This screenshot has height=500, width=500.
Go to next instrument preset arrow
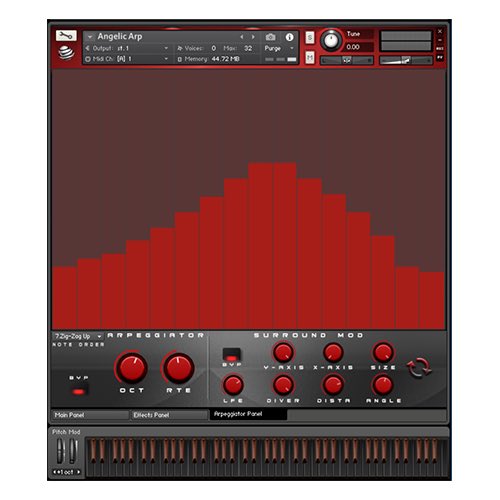tap(253, 37)
